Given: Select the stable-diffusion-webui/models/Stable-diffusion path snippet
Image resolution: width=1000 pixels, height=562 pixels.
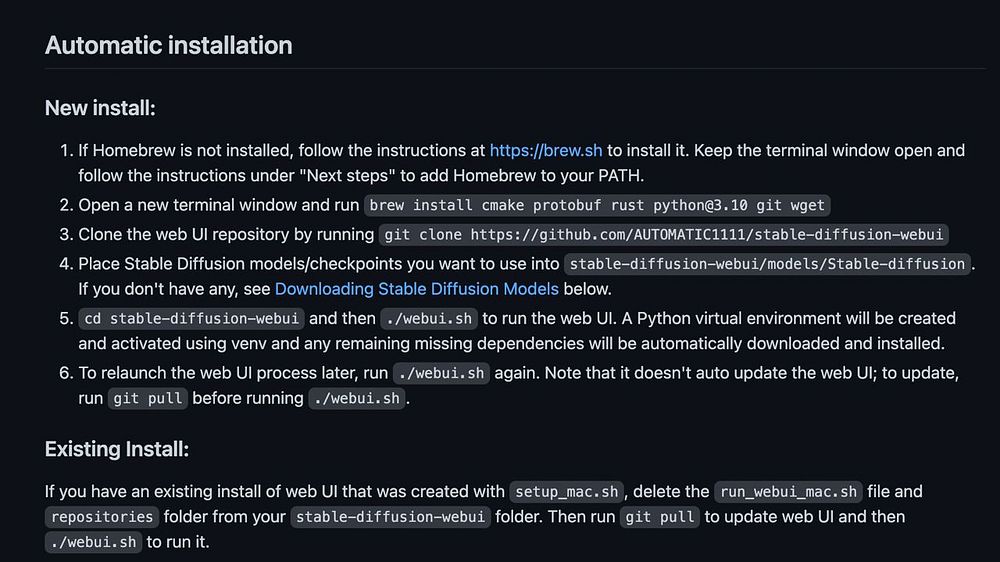Looking at the screenshot, I should click(x=768, y=265).
